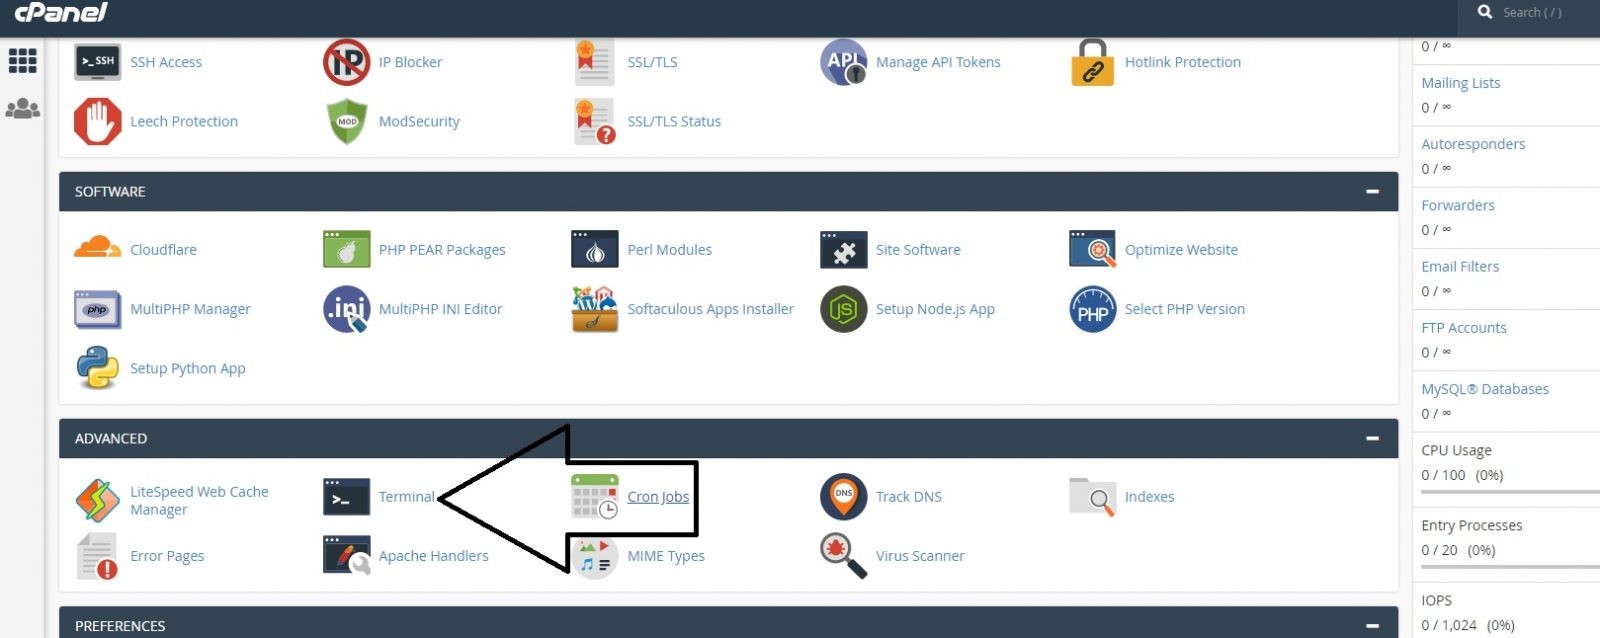Click the Leech Protection hand icon
This screenshot has height=638, width=1600.
(x=97, y=121)
